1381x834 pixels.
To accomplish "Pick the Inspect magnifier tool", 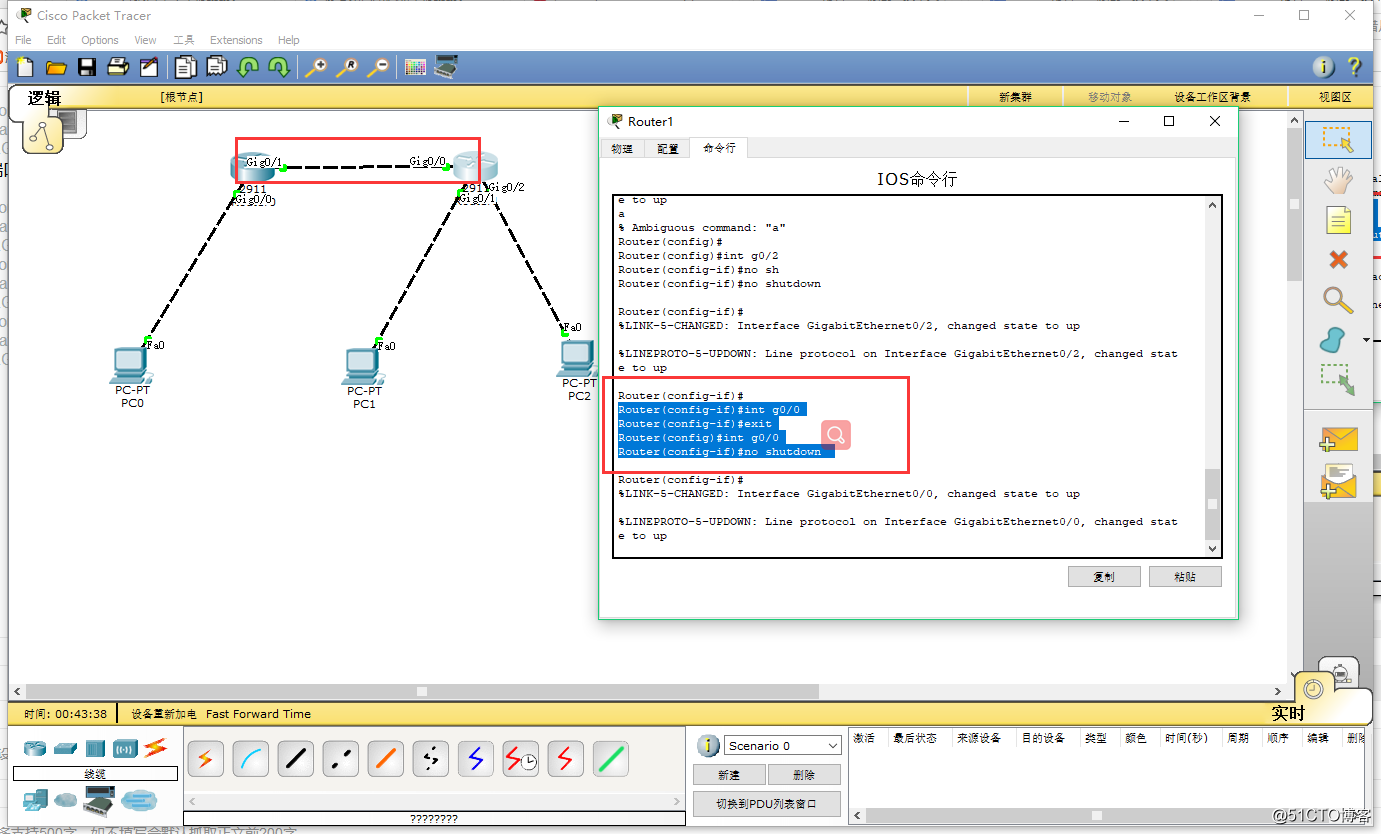I will coord(1338,300).
